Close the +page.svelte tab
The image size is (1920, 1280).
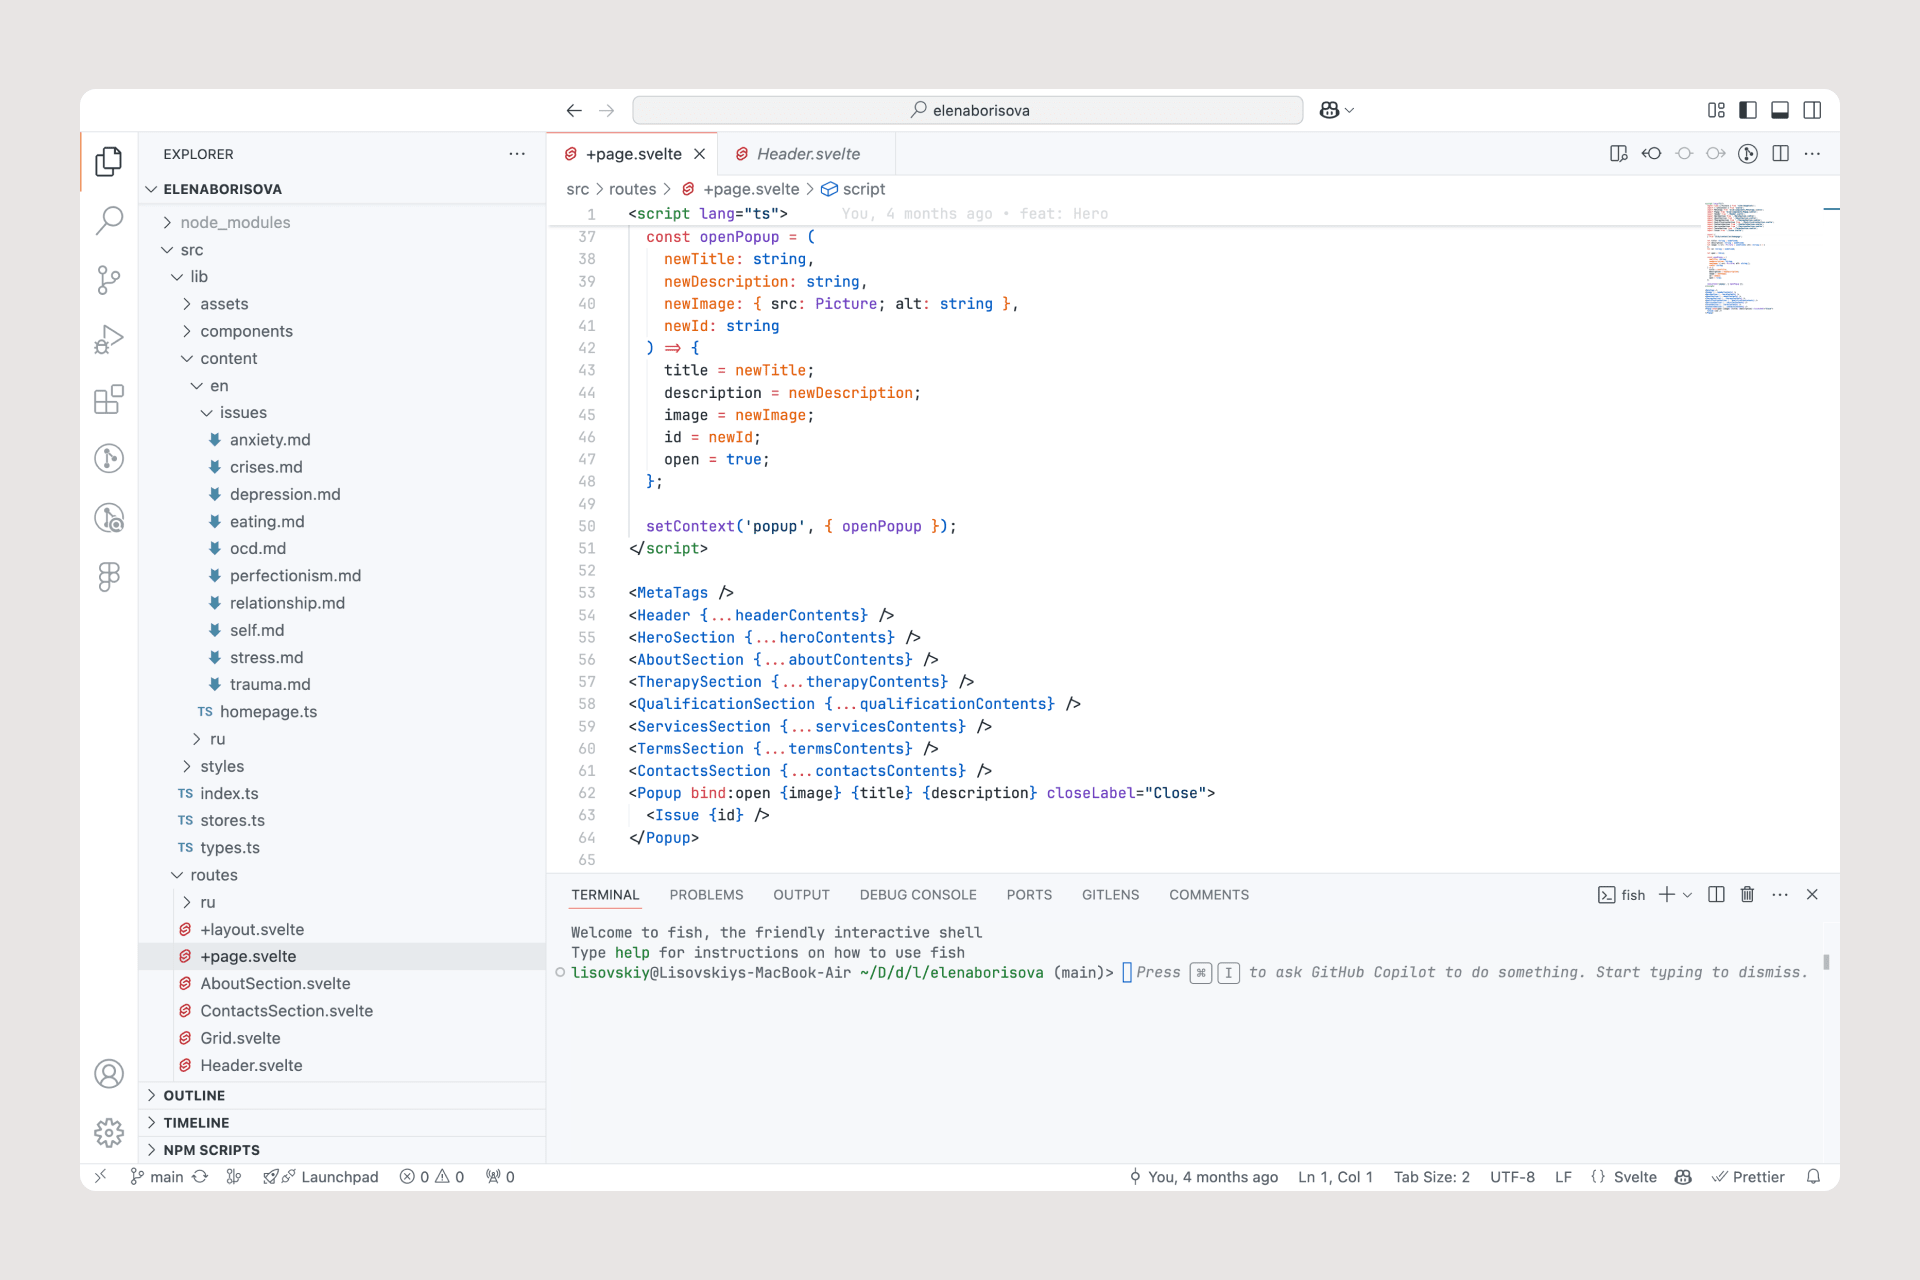pyautogui.click(x=700, y=154)
